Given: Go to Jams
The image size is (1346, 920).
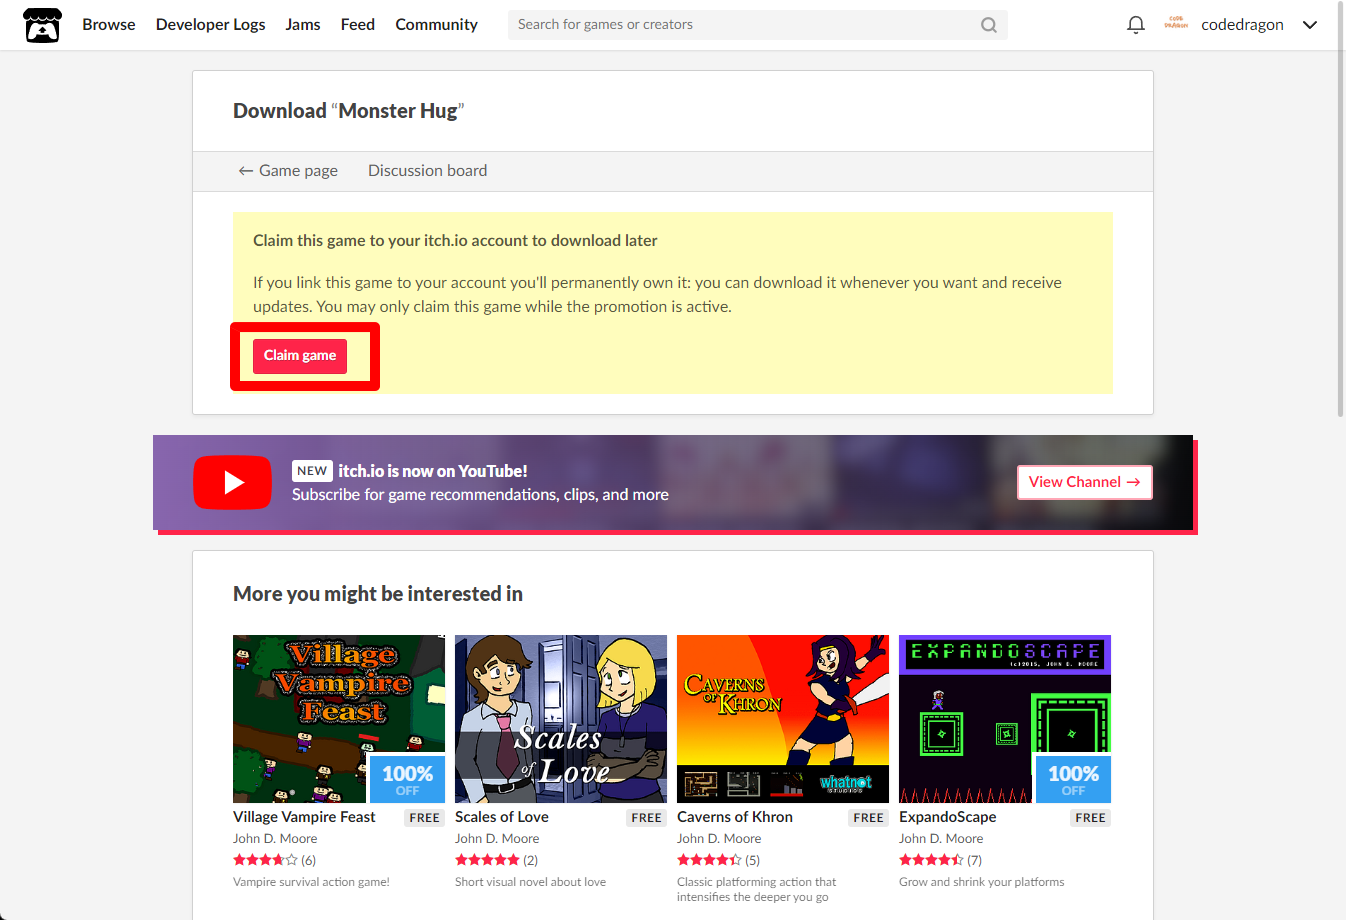Looking at the screenshot, I should [x=303, y=25].
